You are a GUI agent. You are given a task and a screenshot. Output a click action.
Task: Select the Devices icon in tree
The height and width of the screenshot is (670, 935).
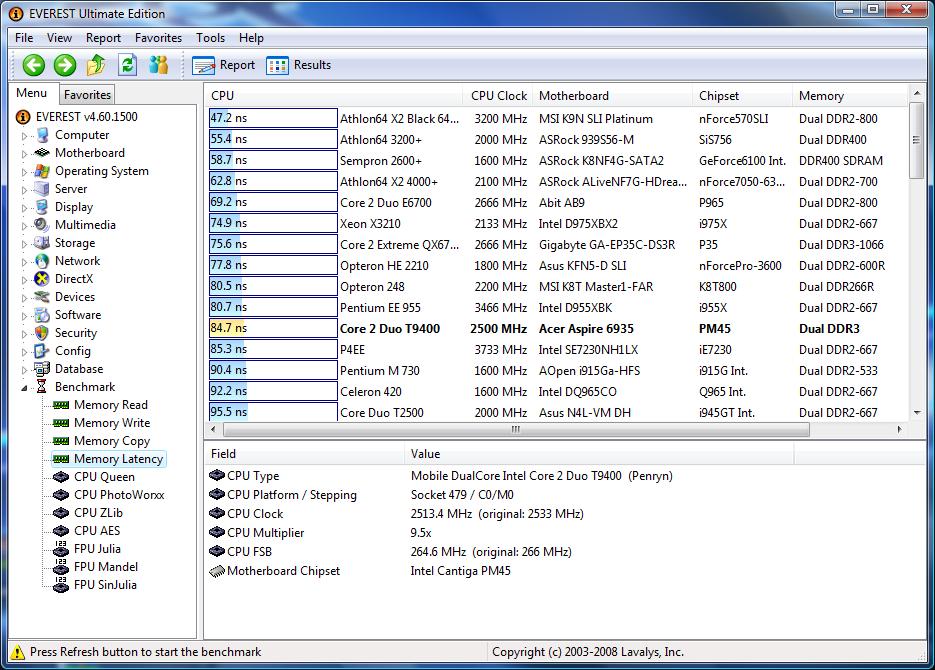pyautogui.click(x=42, y=297)
